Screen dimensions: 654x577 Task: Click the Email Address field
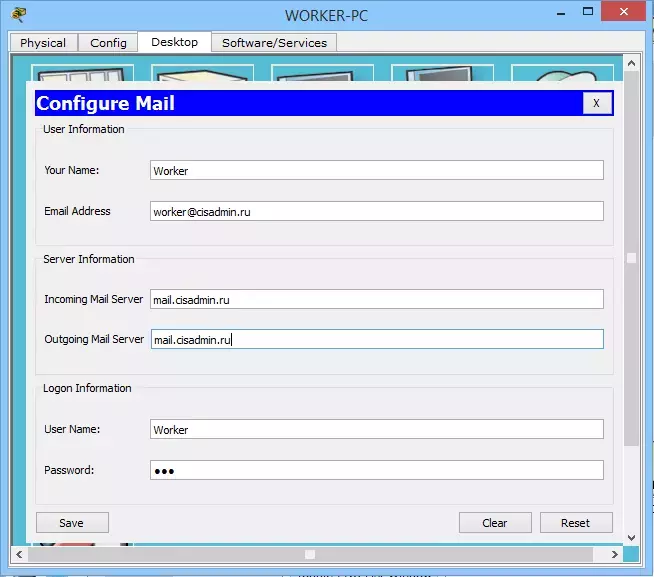(x=377, y=211)
